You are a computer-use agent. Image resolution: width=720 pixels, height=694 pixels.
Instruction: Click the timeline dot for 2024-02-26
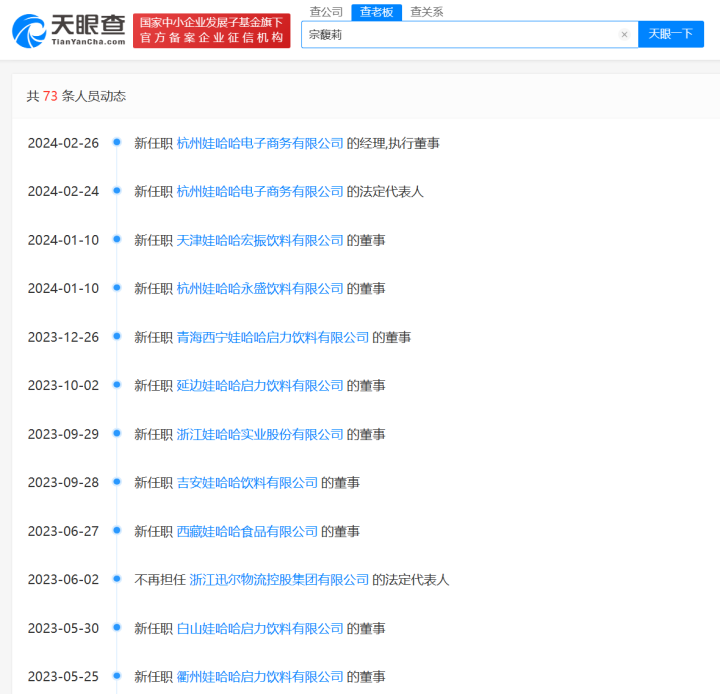(117, 143)
